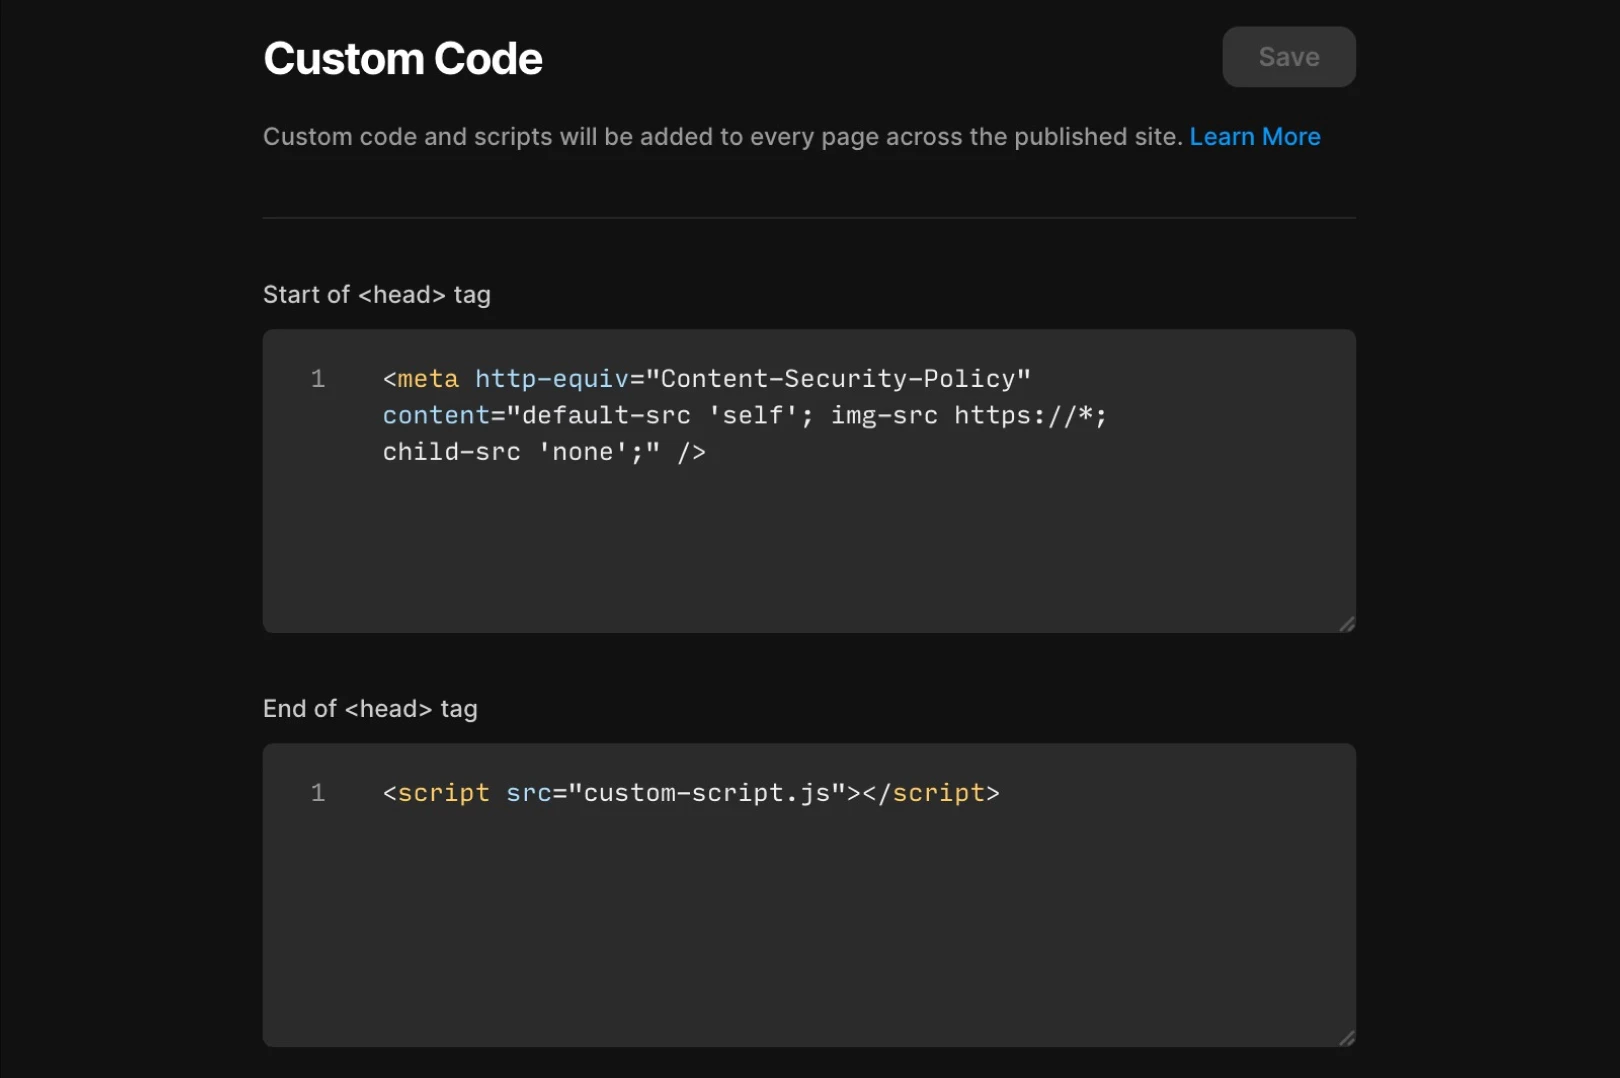
Task: Click inside the End of head code editor
Action: pos(809,895)
